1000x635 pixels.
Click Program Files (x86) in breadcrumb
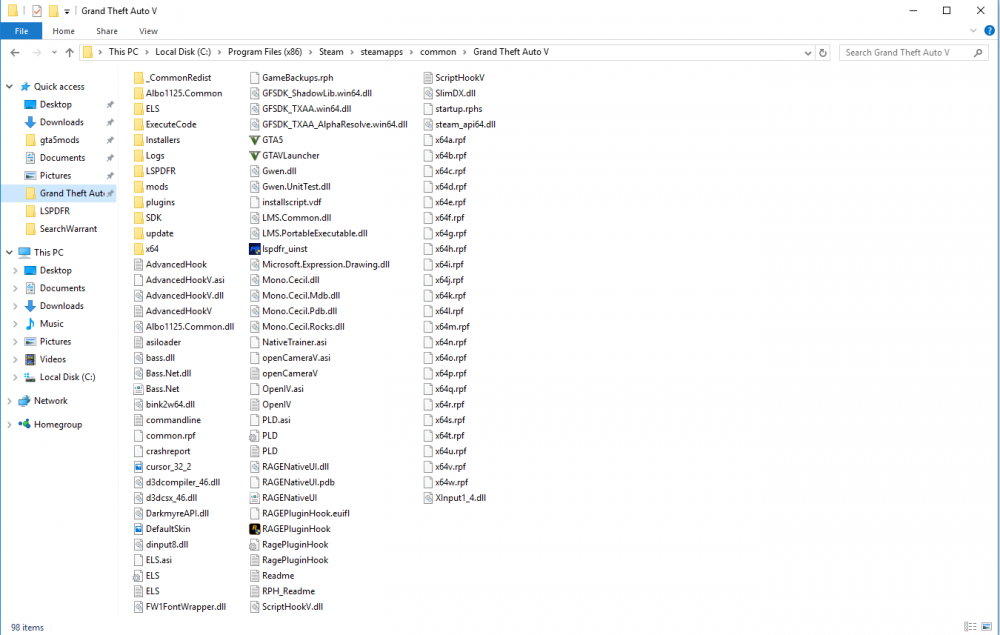[x=265, y=52]
